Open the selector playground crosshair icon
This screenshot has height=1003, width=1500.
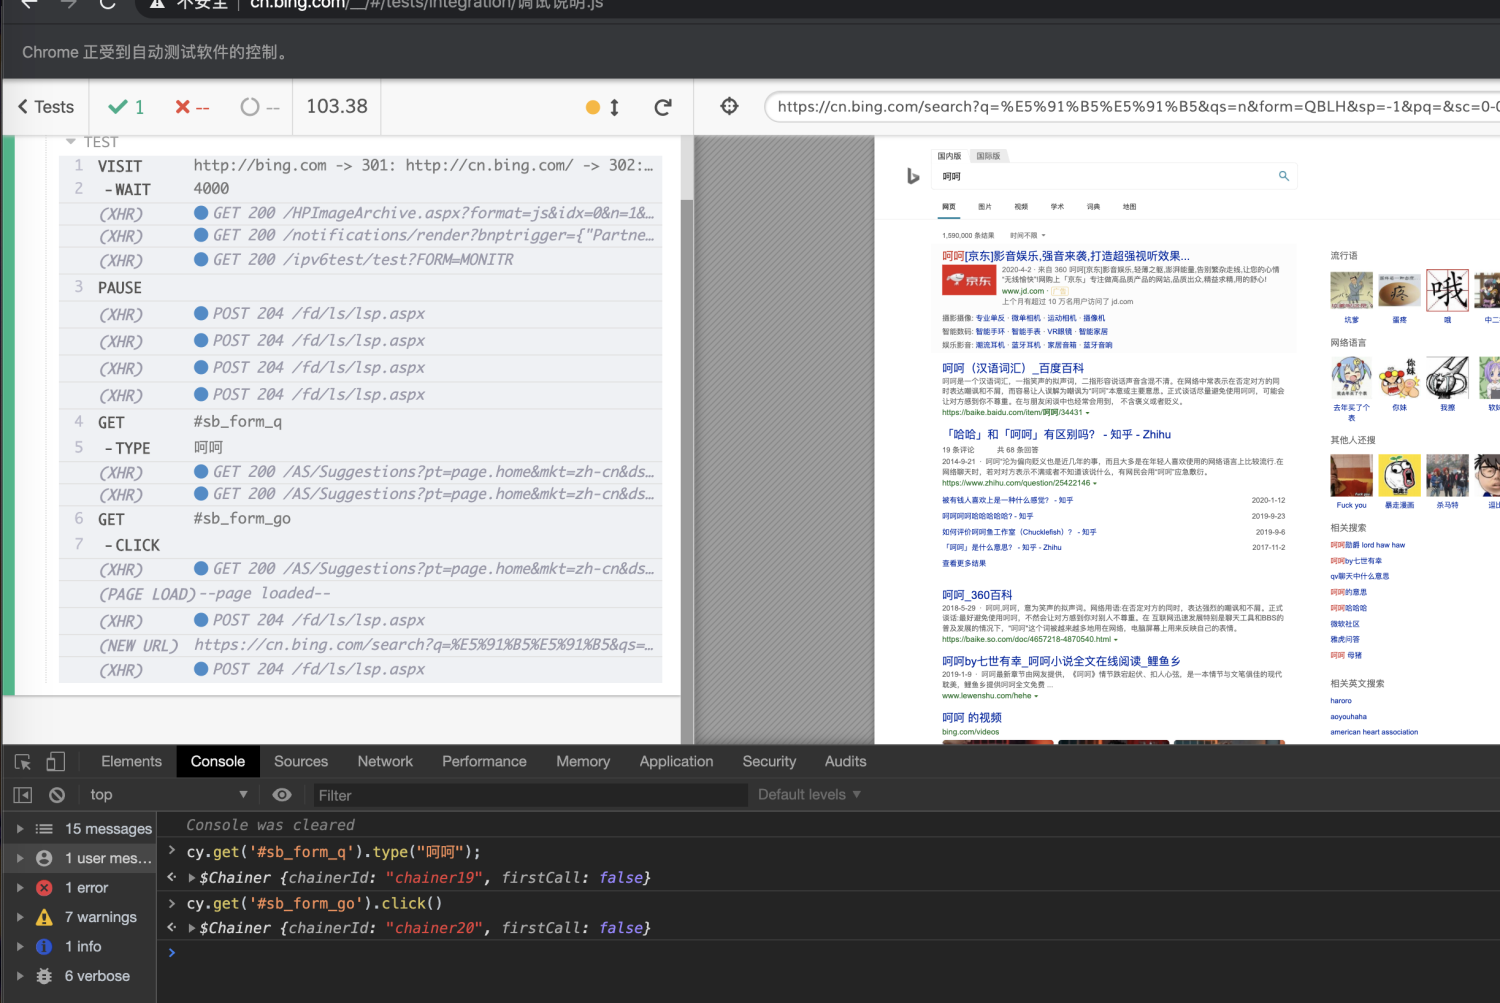pos(729,106)
